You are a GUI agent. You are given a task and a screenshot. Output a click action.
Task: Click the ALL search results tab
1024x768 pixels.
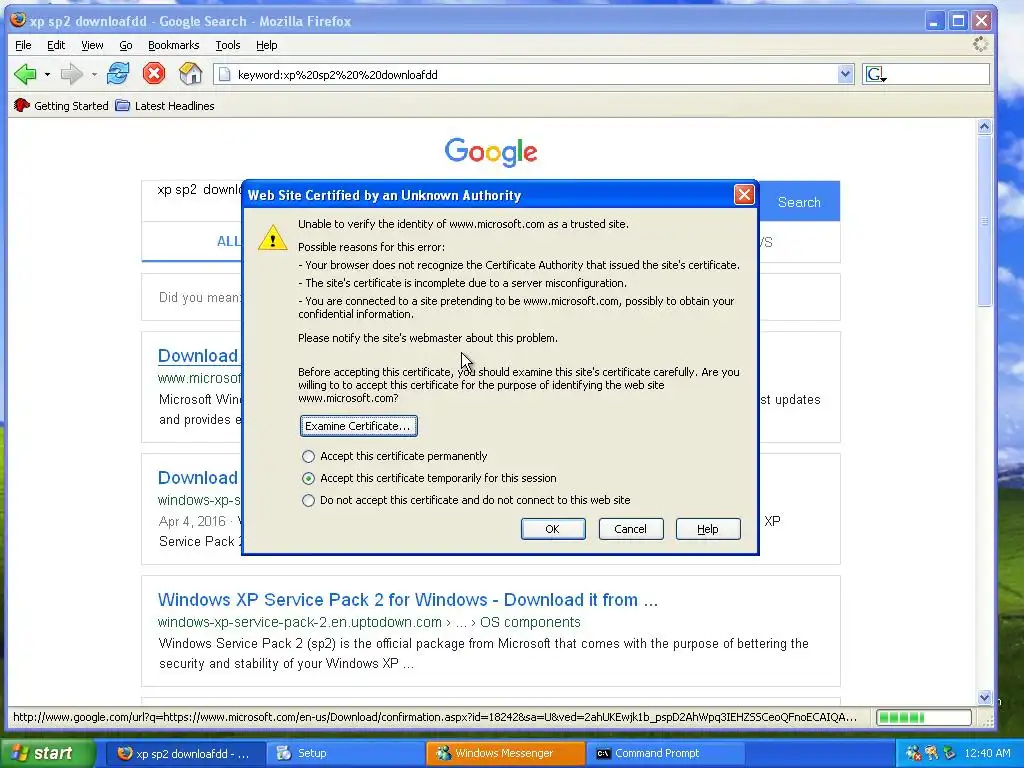(229, 242)
